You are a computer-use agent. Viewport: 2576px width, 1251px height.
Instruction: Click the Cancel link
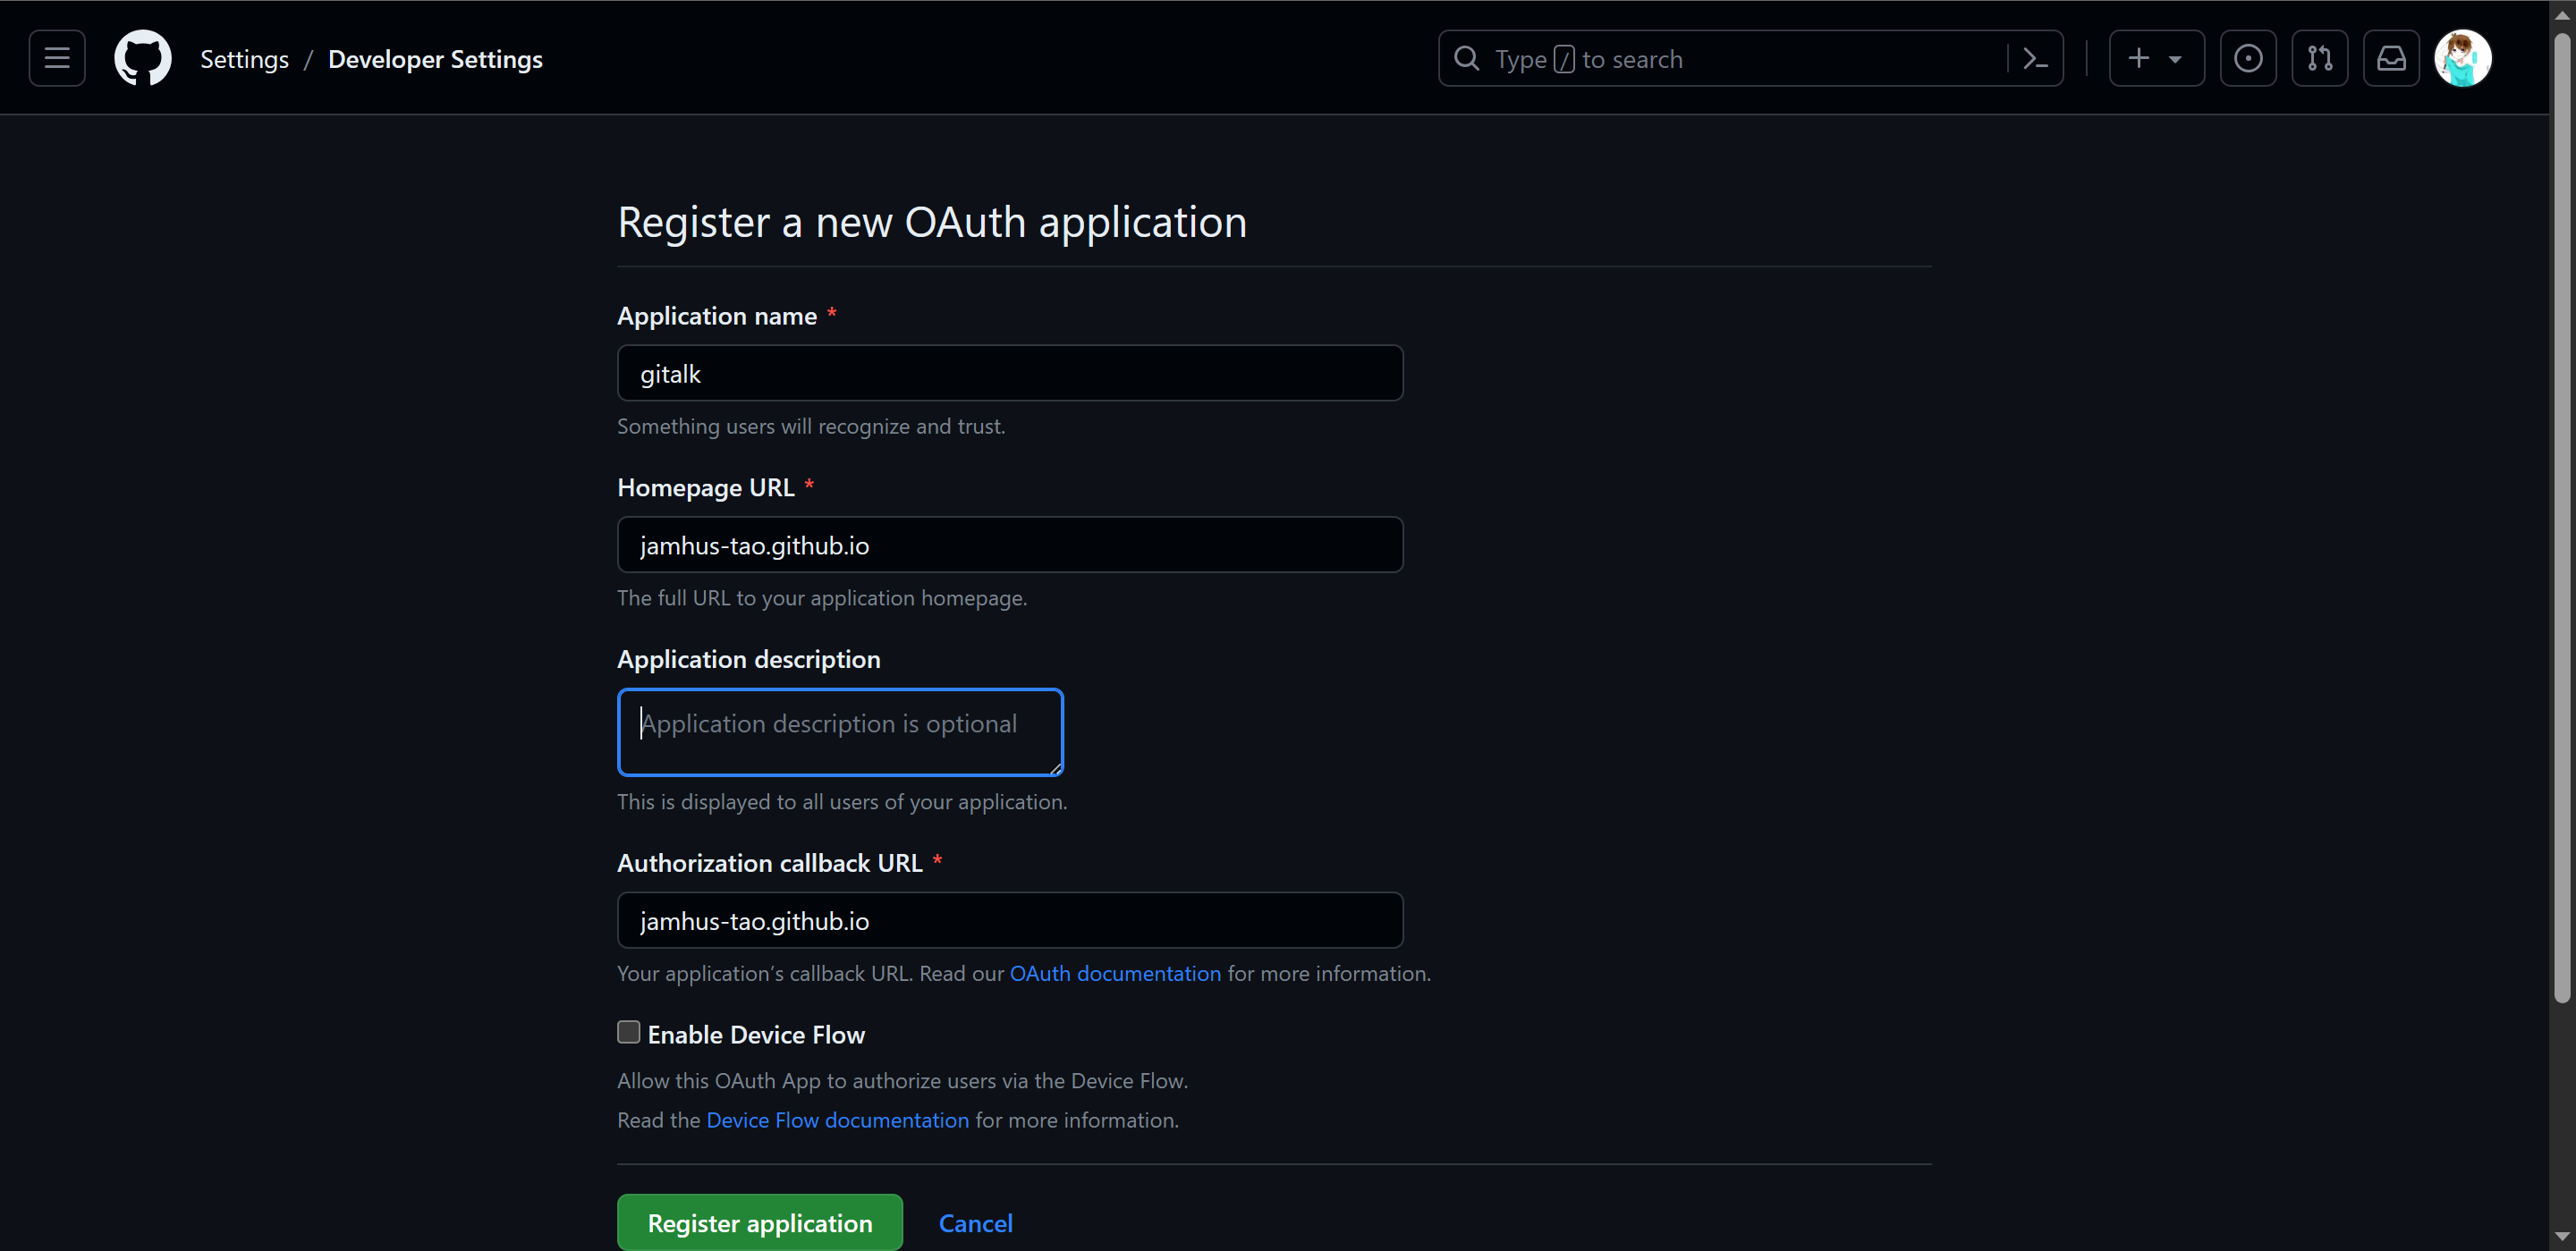click(x=974, y=1223)
